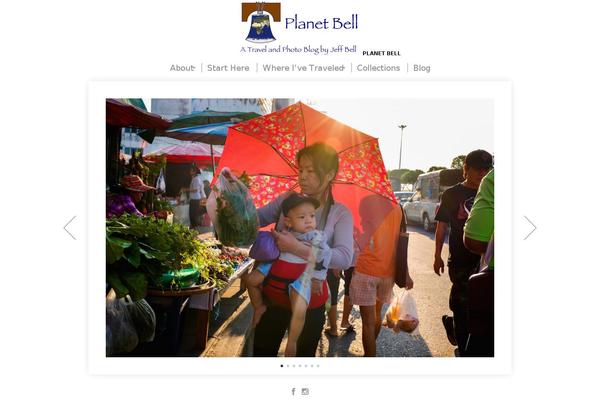Viewport: 600px width, 400px height.
Task: Open the Instagram icon link
Action: point(305,391)
